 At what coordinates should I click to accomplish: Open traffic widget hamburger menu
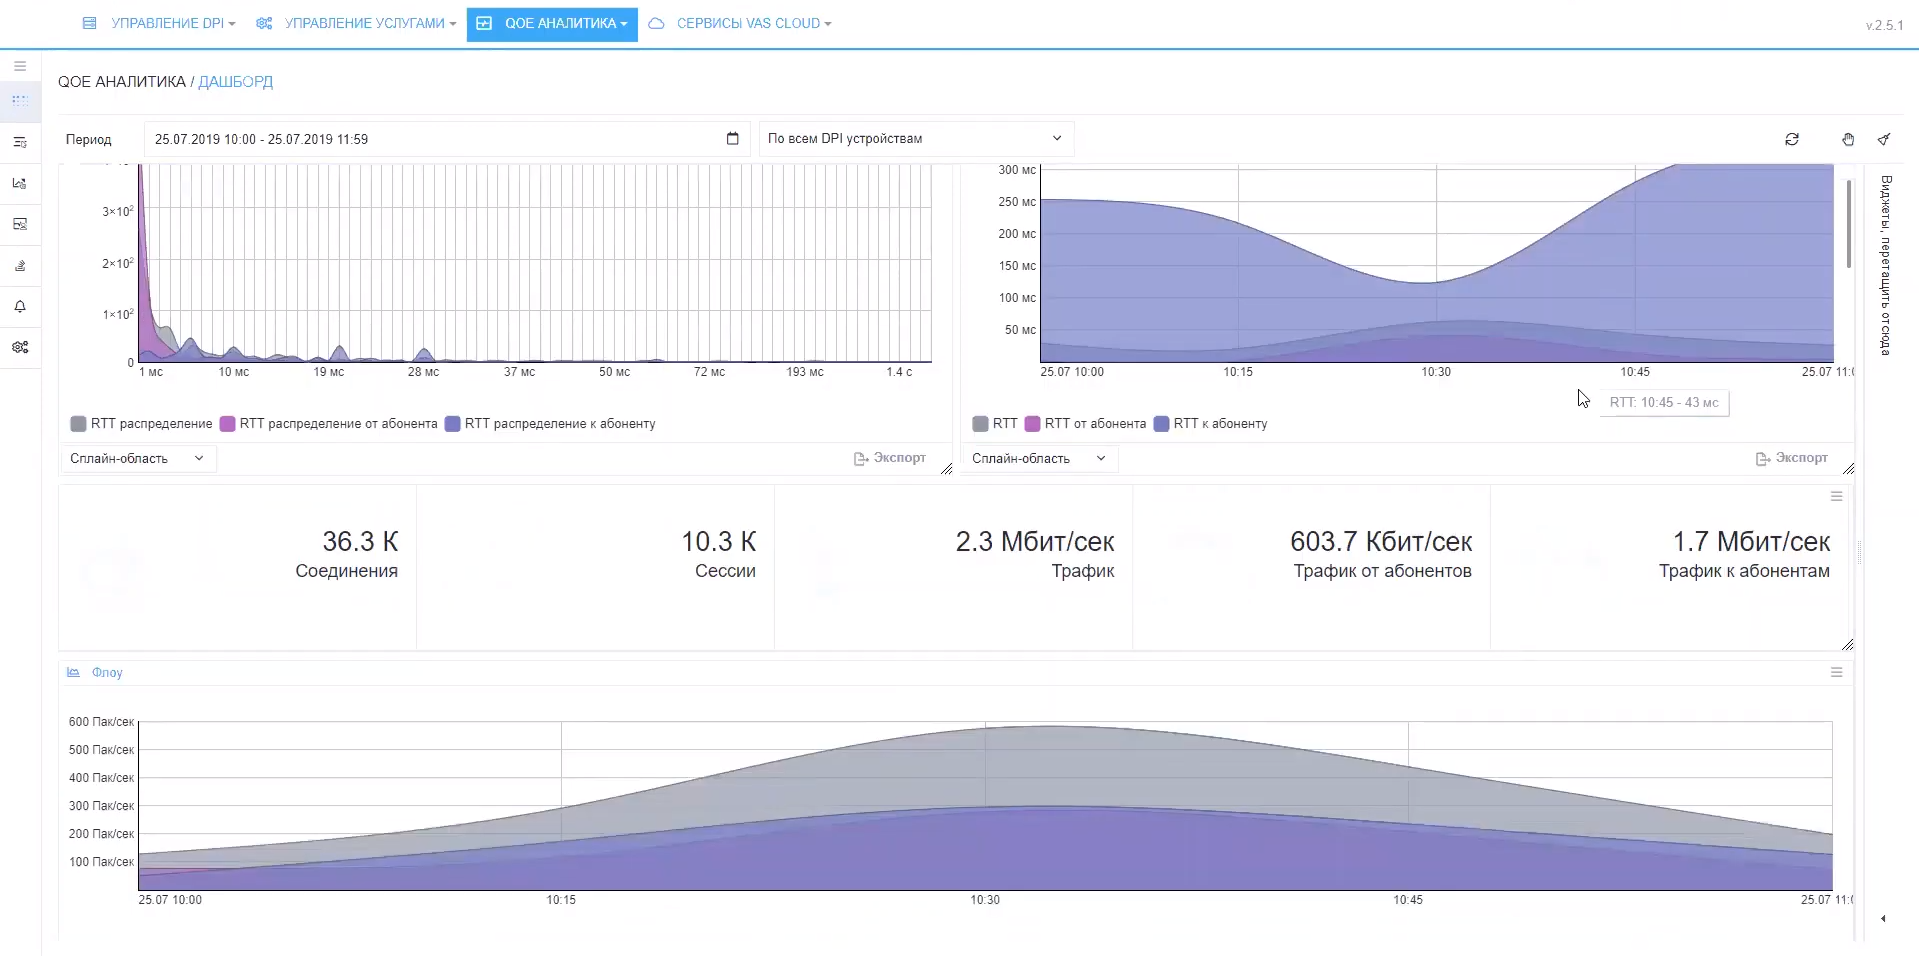pyautogui.click(x=1836, y=496)
